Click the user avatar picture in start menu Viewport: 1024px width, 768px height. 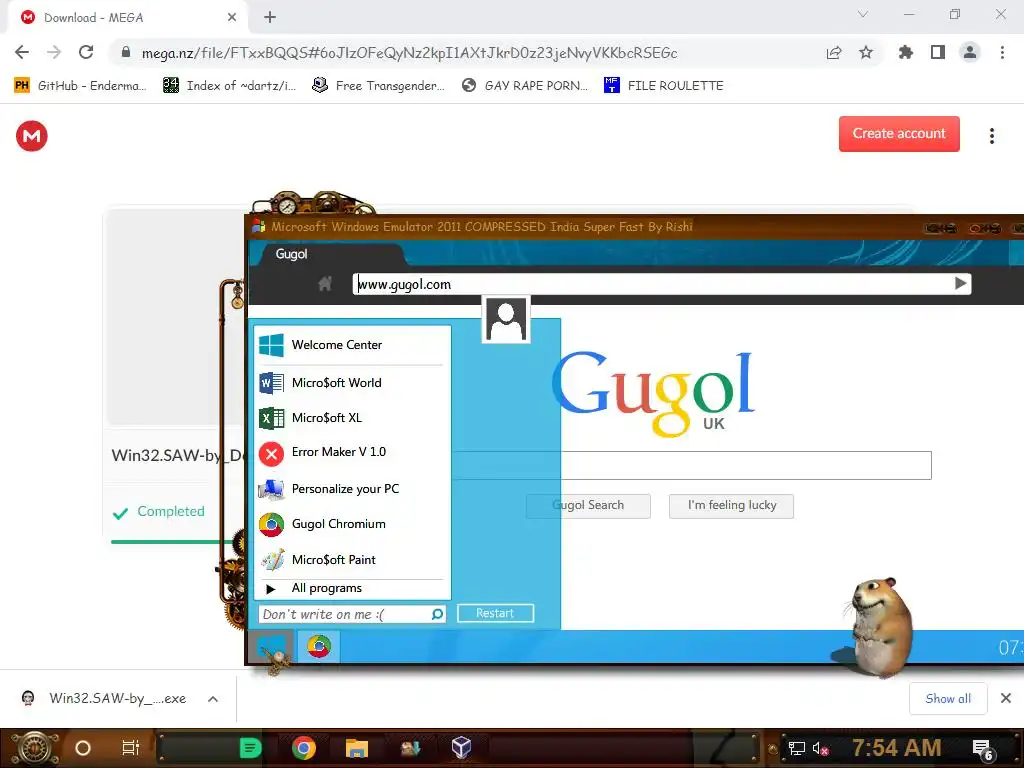pos(505,319)
